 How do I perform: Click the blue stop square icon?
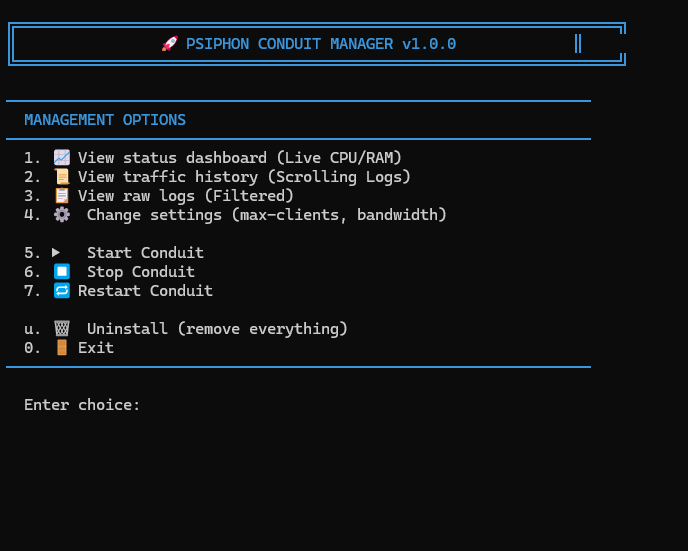point(62,272)
